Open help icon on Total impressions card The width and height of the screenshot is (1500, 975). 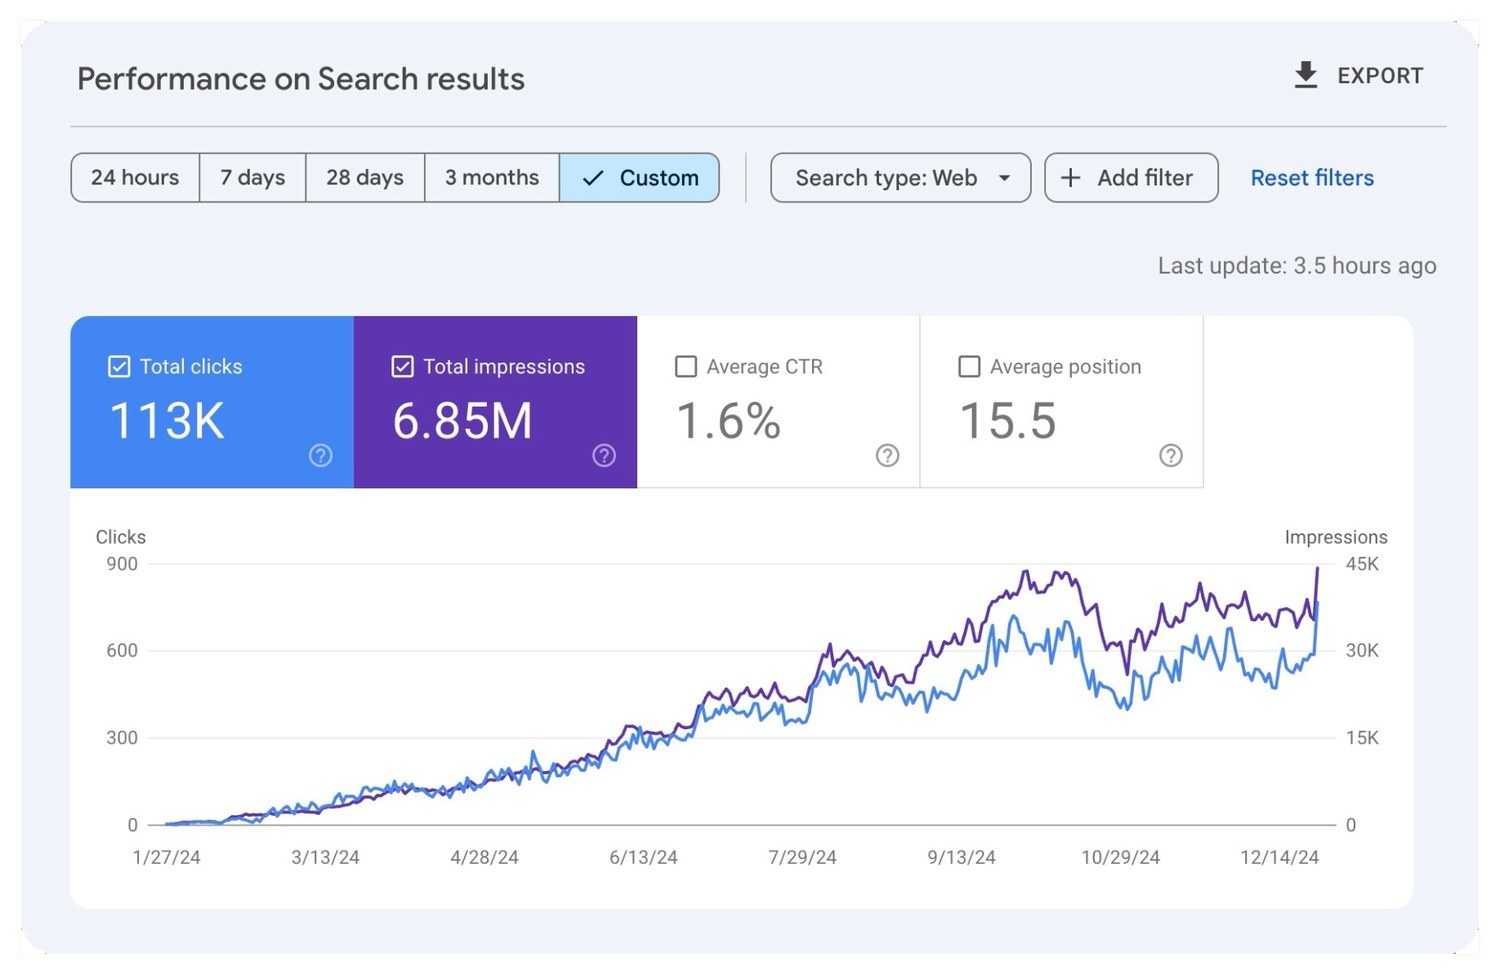click(604, 456)
